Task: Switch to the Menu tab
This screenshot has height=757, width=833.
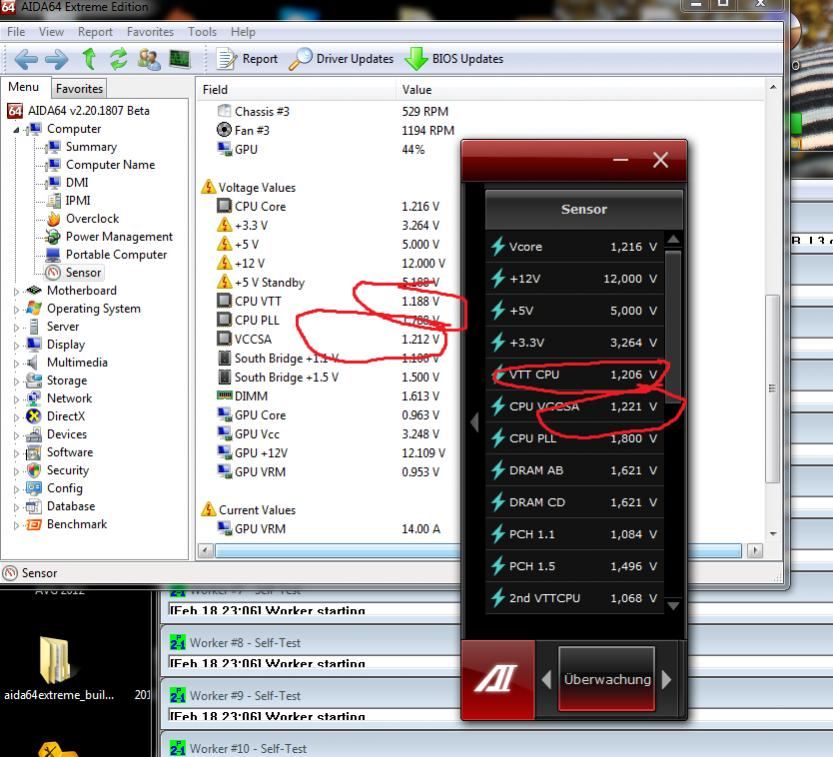Action: tap(23, 87)
